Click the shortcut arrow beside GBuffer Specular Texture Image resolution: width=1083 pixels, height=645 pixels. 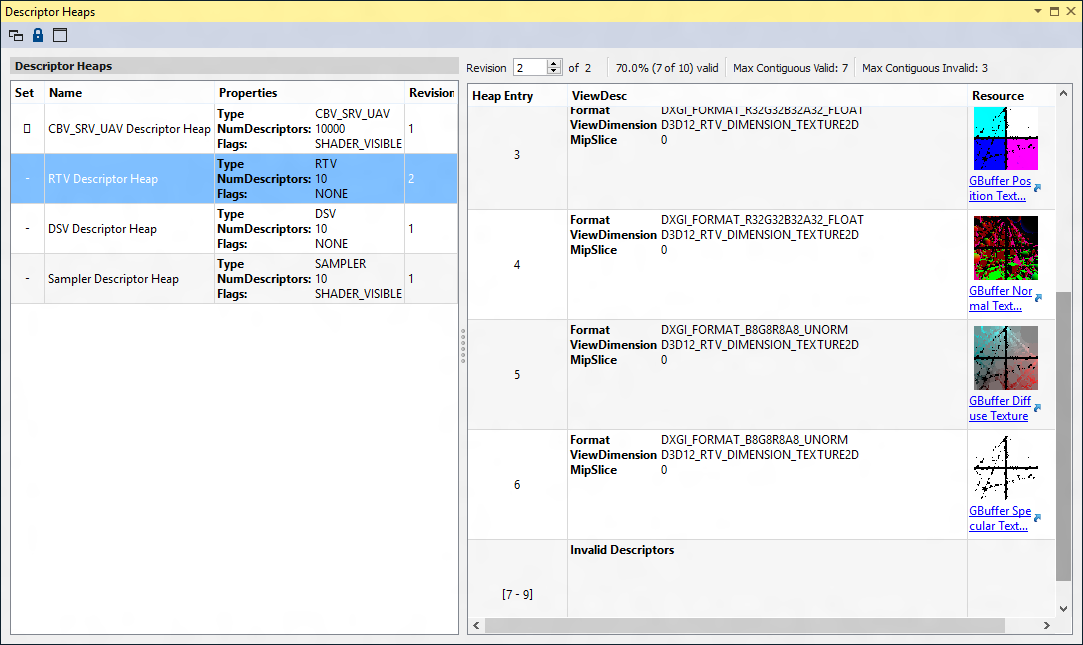tap(1037, 518)
